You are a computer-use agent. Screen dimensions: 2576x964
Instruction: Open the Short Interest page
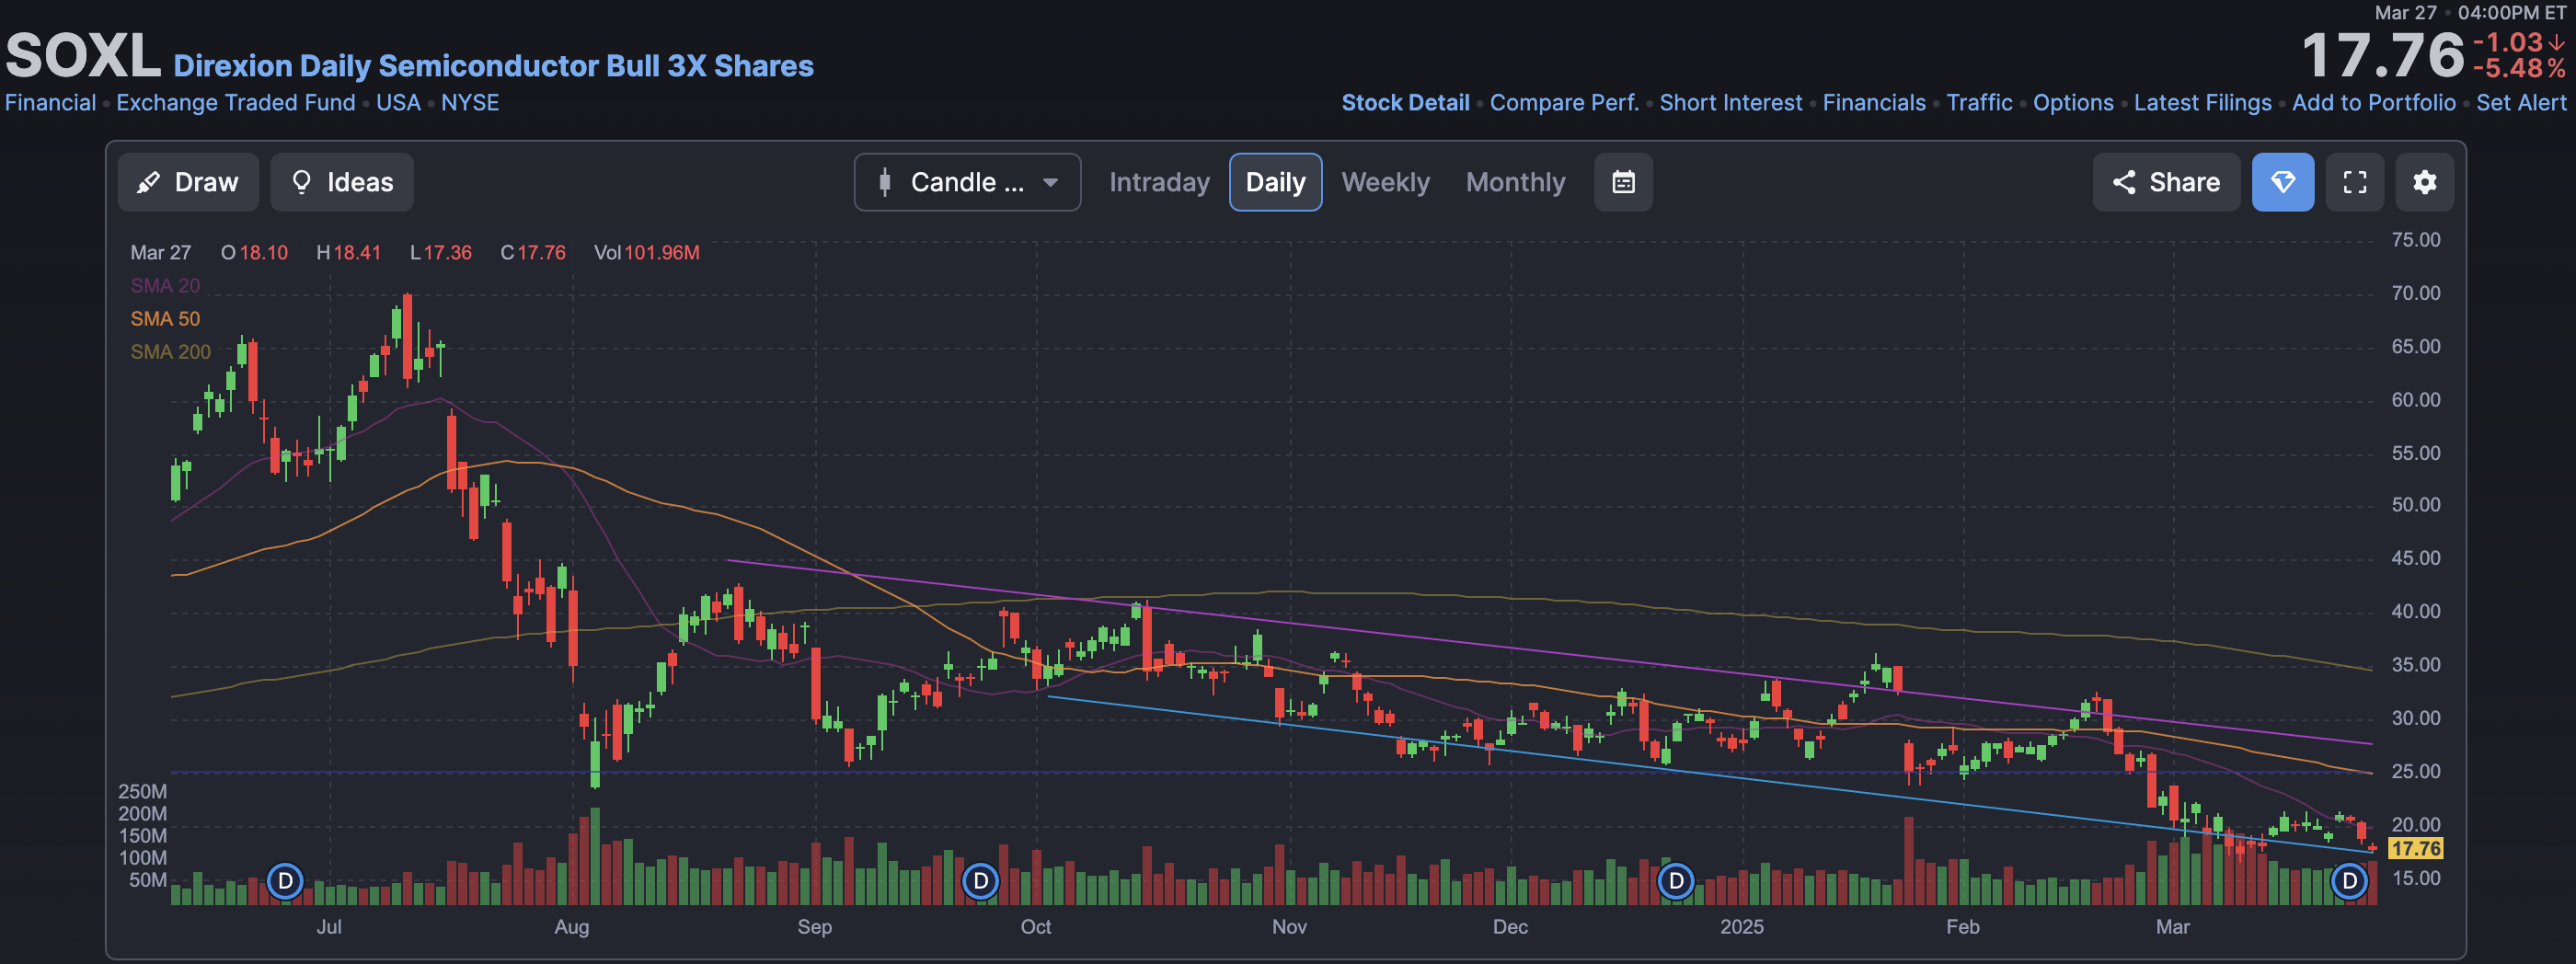[x=1731, y=103]
